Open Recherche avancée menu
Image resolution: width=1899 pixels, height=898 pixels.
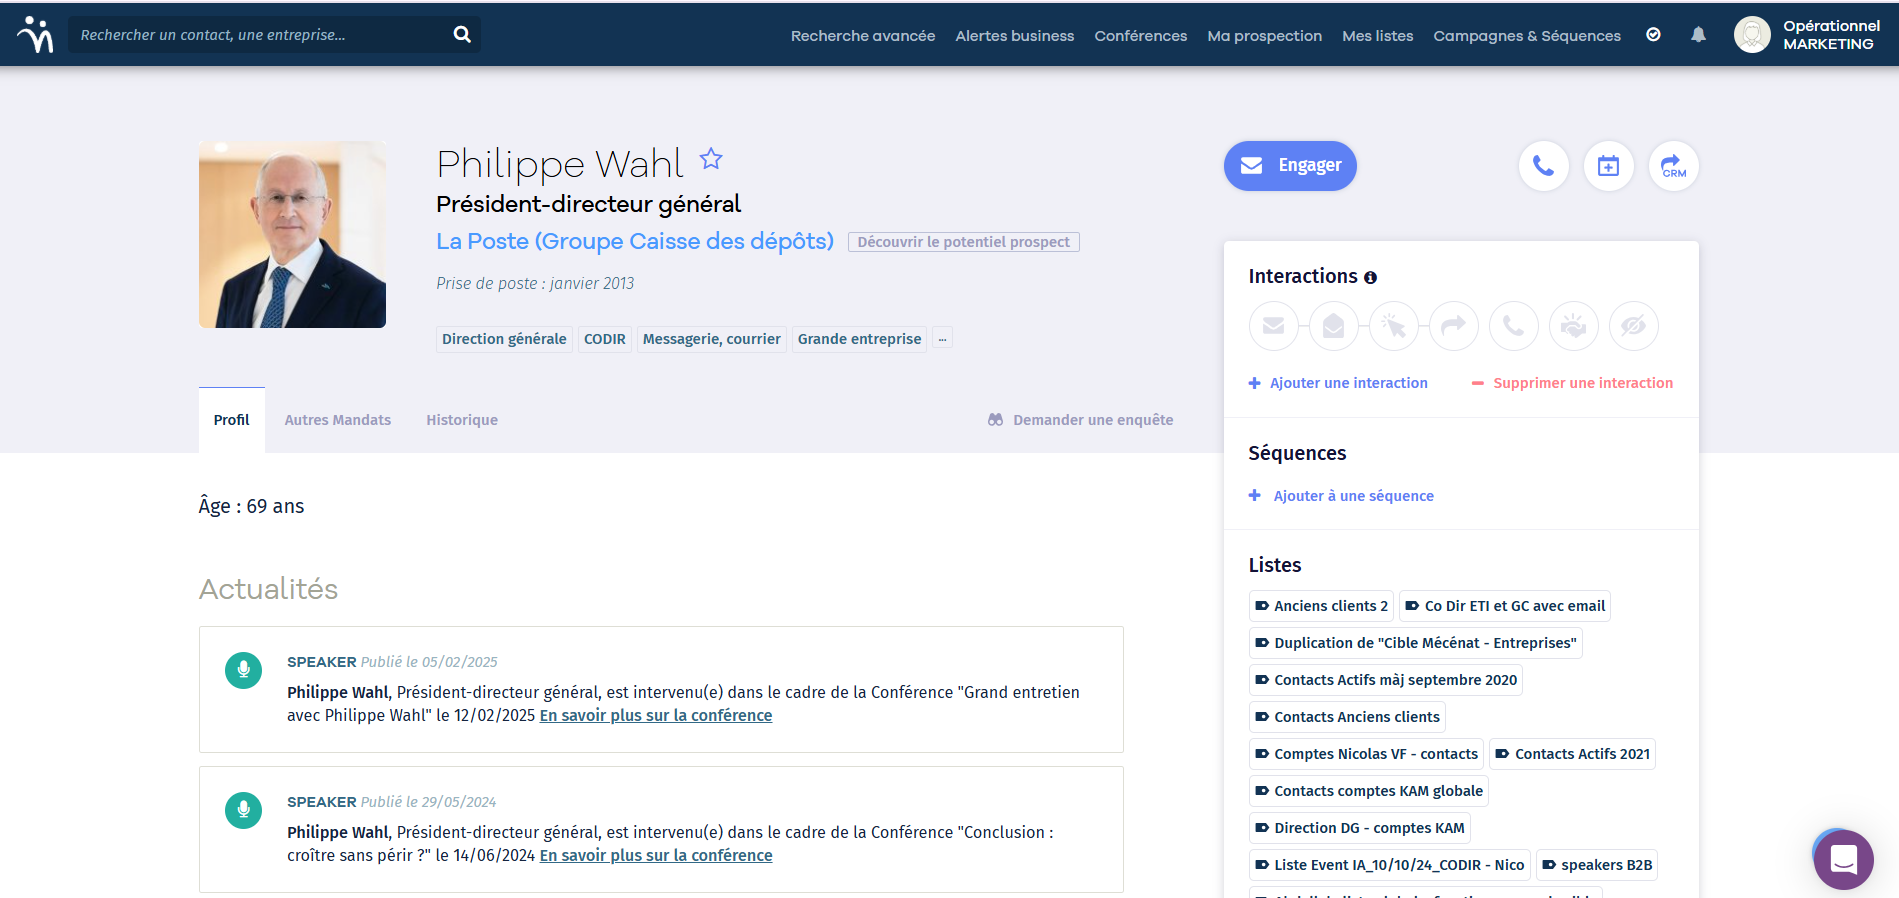coord(863,35)
